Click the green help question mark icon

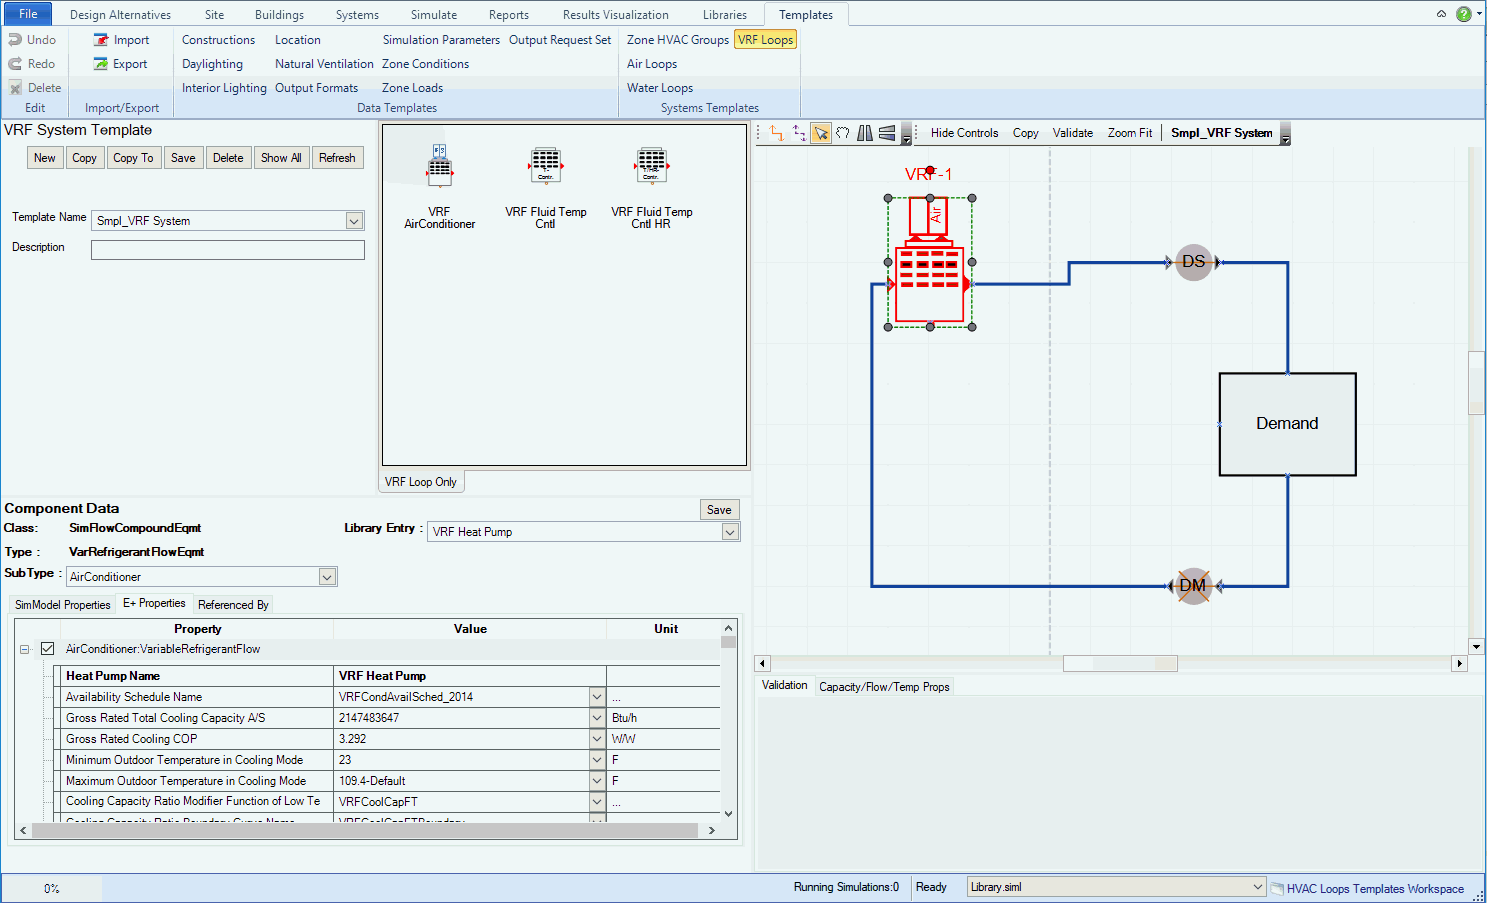1464,14
